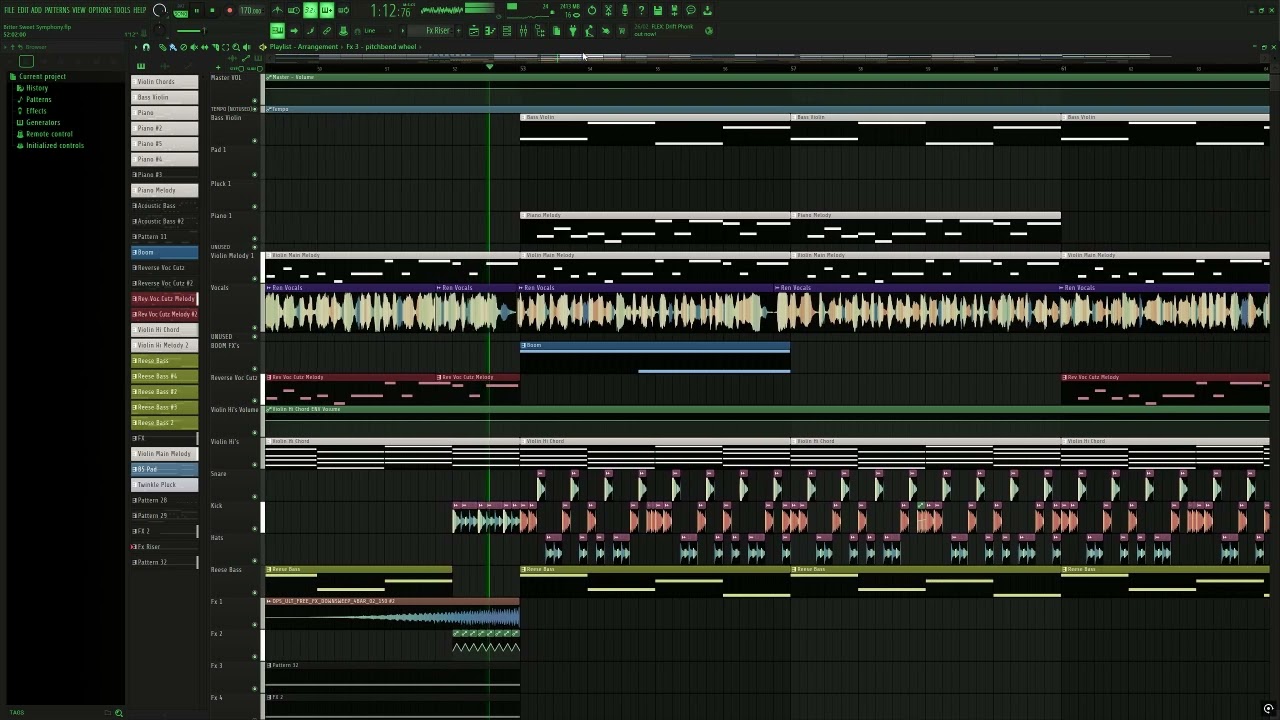Click the Playlist - Arrangement breadcrumb
1280x720 pixels.
click(303, 47)
